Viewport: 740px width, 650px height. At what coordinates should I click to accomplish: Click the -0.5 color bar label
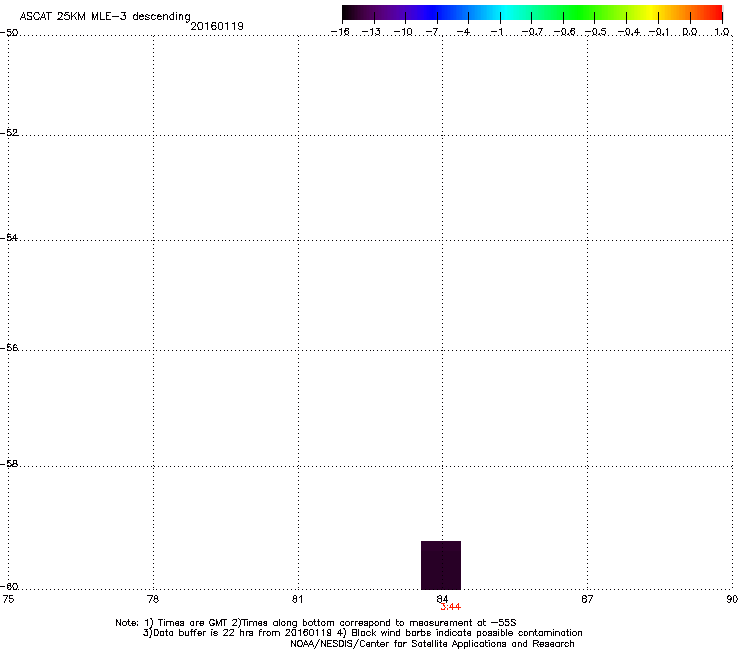tap(596, 32)
